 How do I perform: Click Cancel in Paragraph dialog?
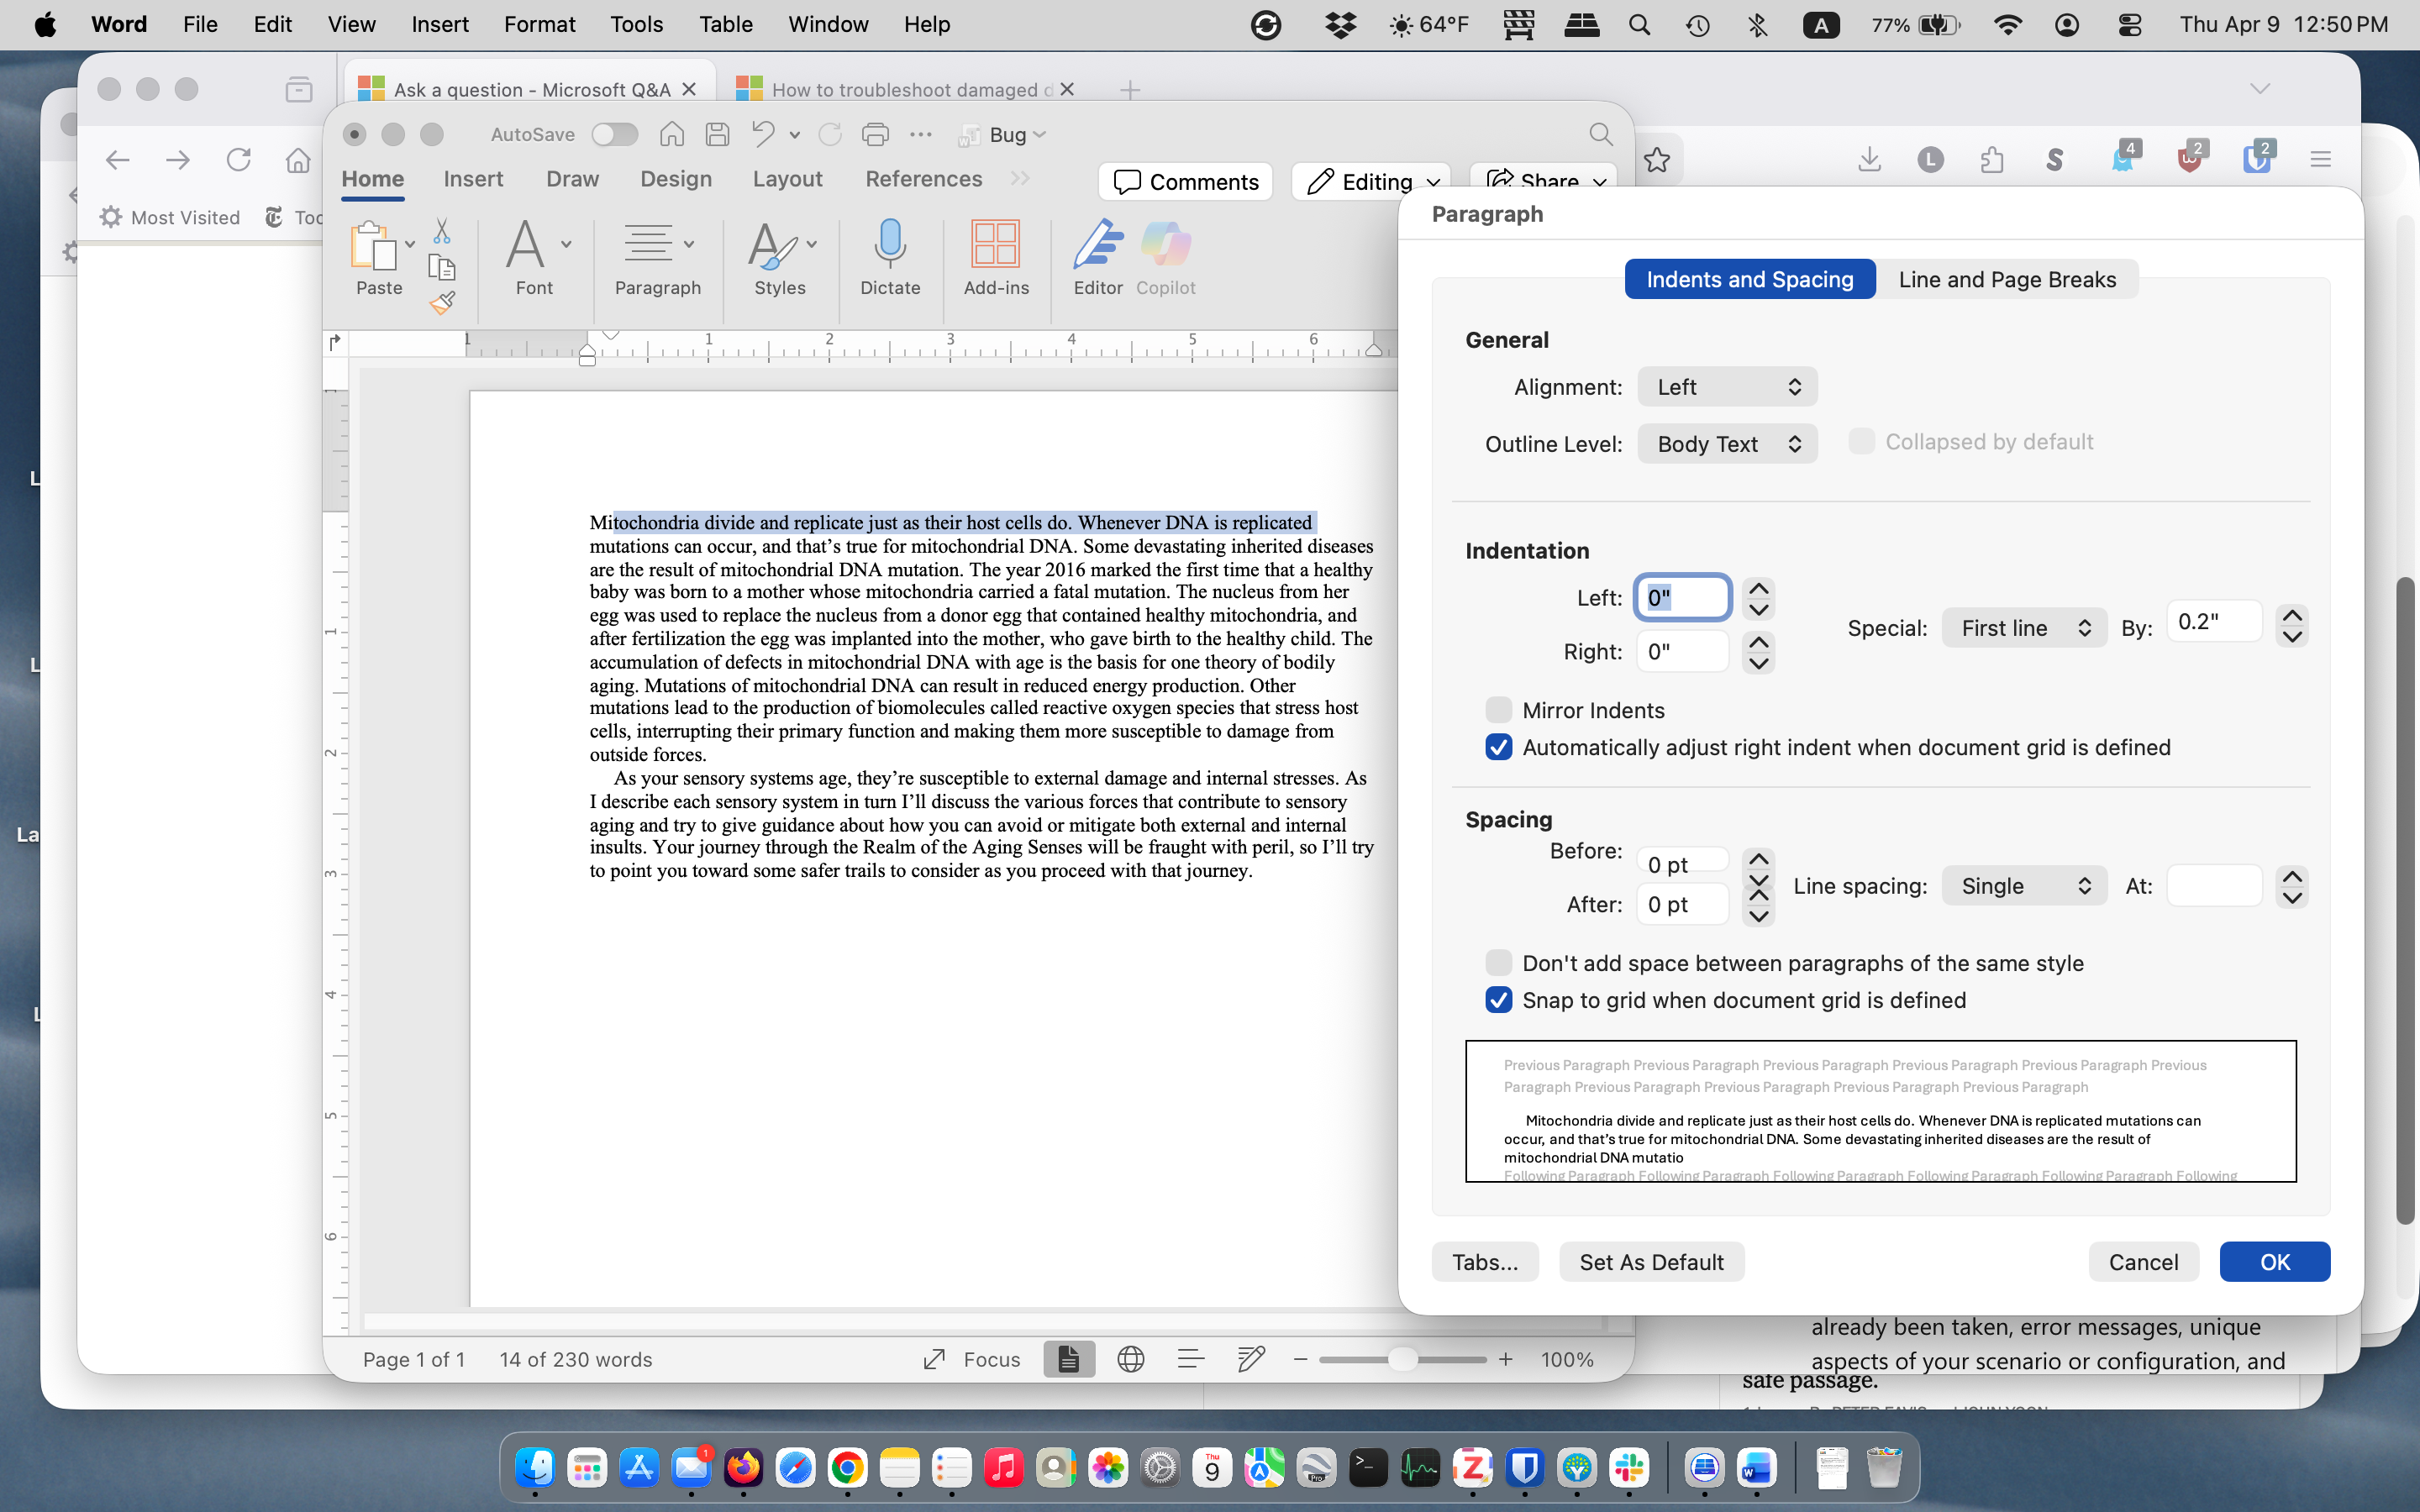click(x=2143, y=1262)
